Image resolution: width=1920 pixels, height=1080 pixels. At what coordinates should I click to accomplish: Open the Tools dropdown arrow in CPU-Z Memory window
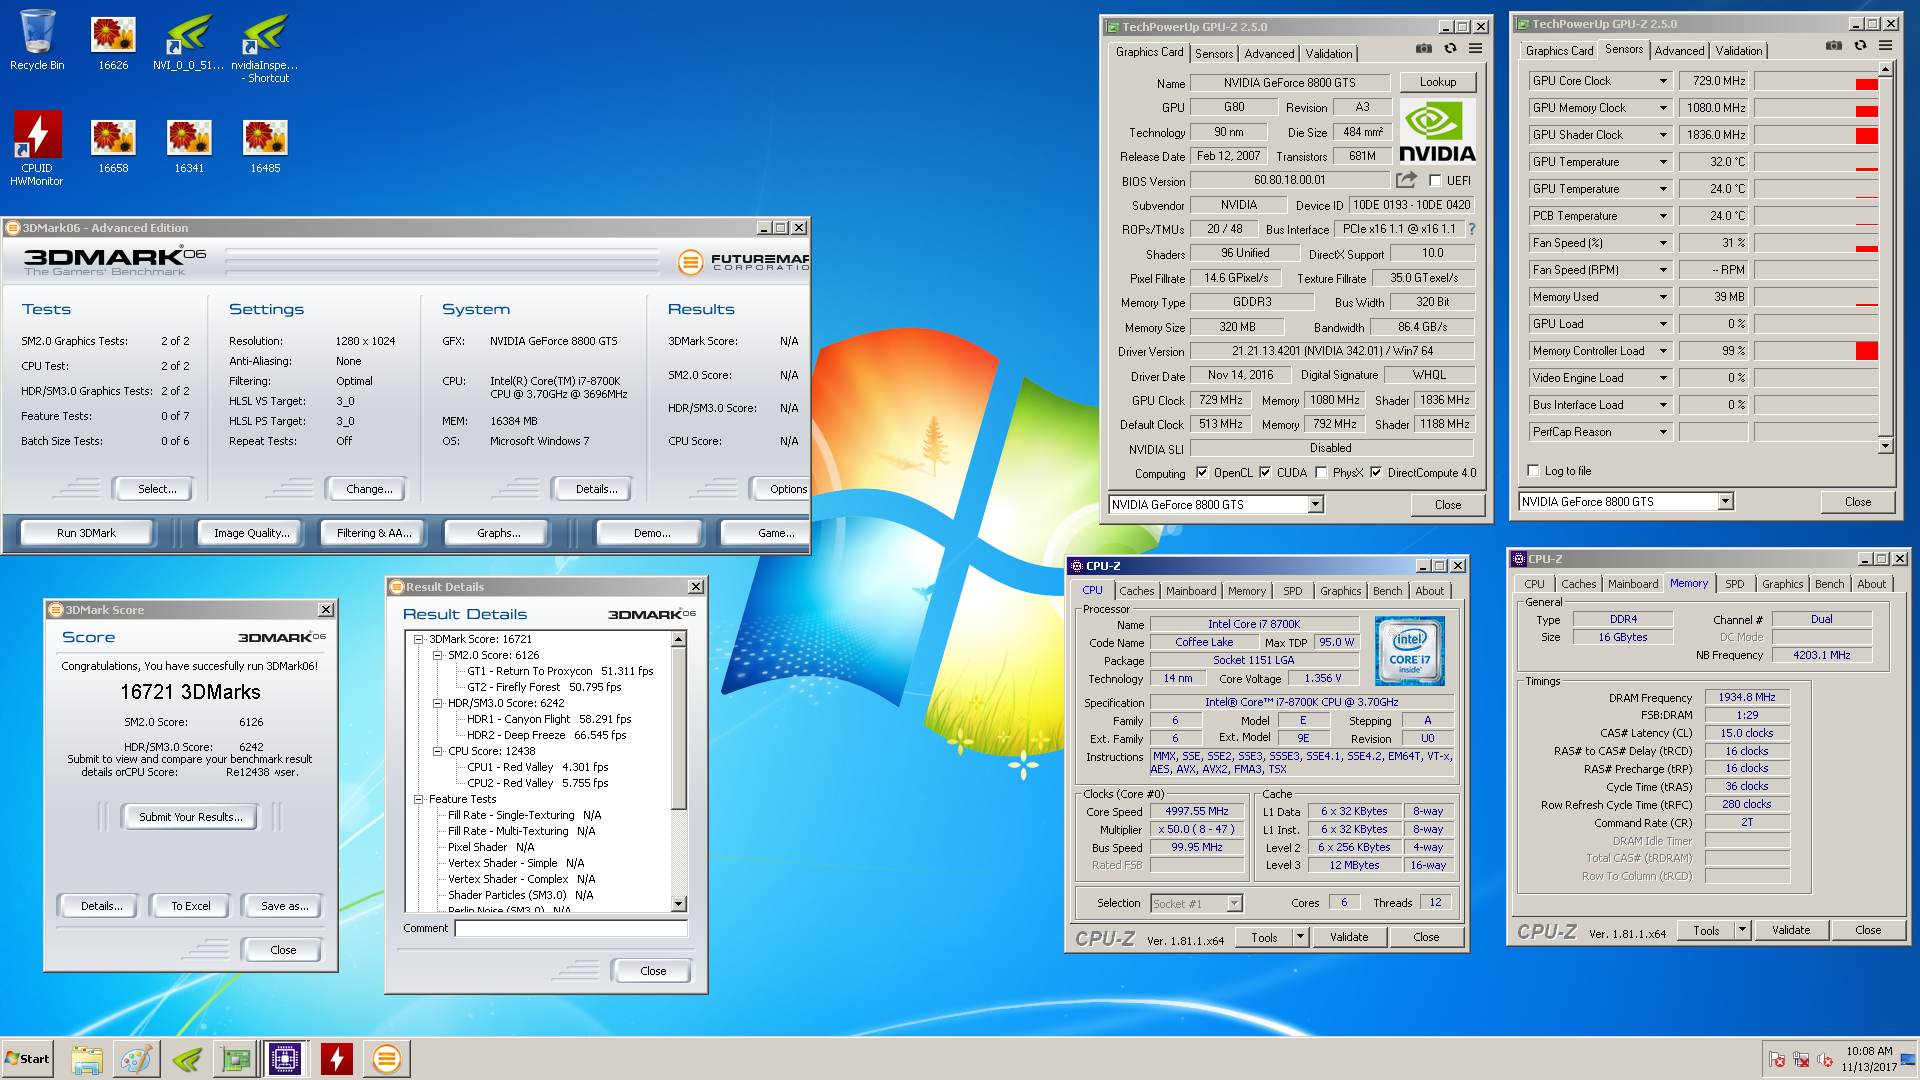1742,930
